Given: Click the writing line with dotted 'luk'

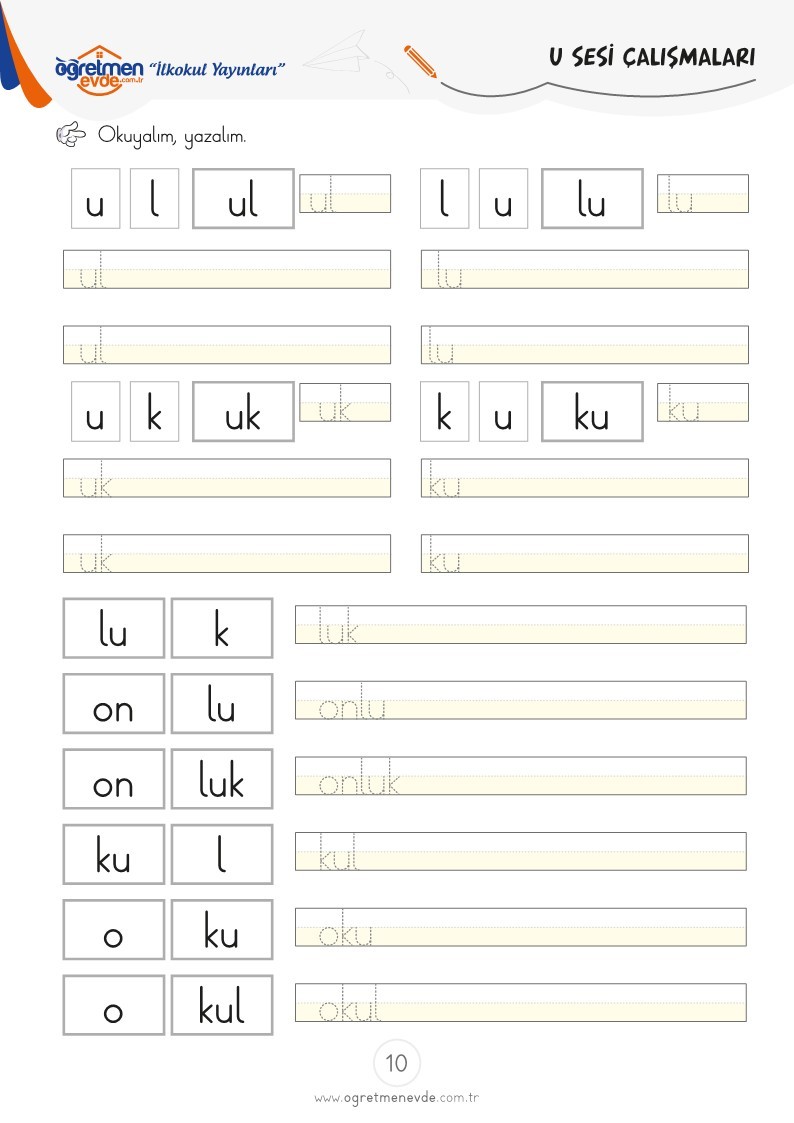Looking at the screenshot, I should click(x=521, y=625).
